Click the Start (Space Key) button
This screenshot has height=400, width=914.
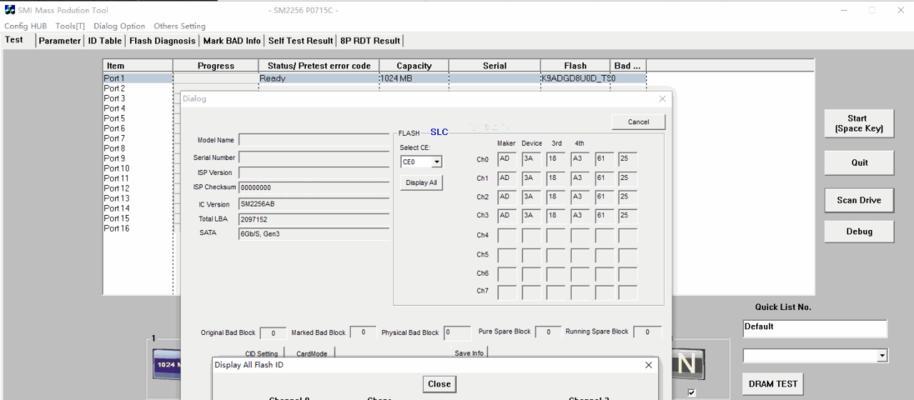point(859,124)
